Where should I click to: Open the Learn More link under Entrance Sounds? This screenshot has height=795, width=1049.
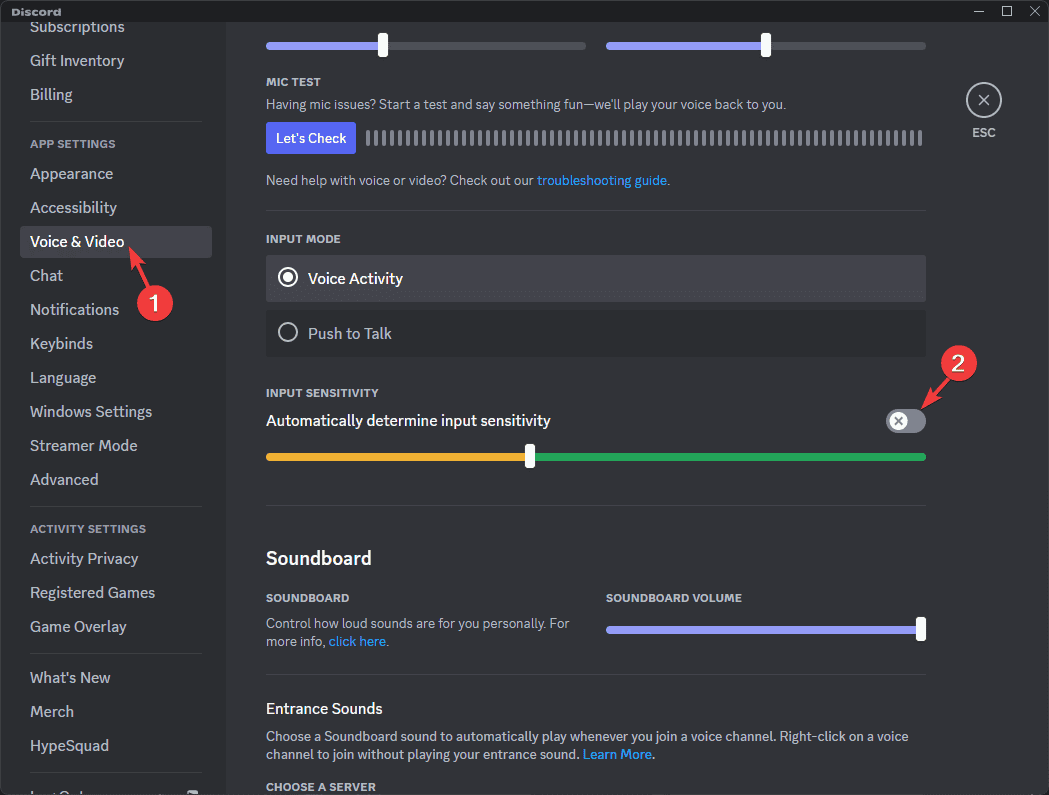pyautogui.click(x=617, y=754)
